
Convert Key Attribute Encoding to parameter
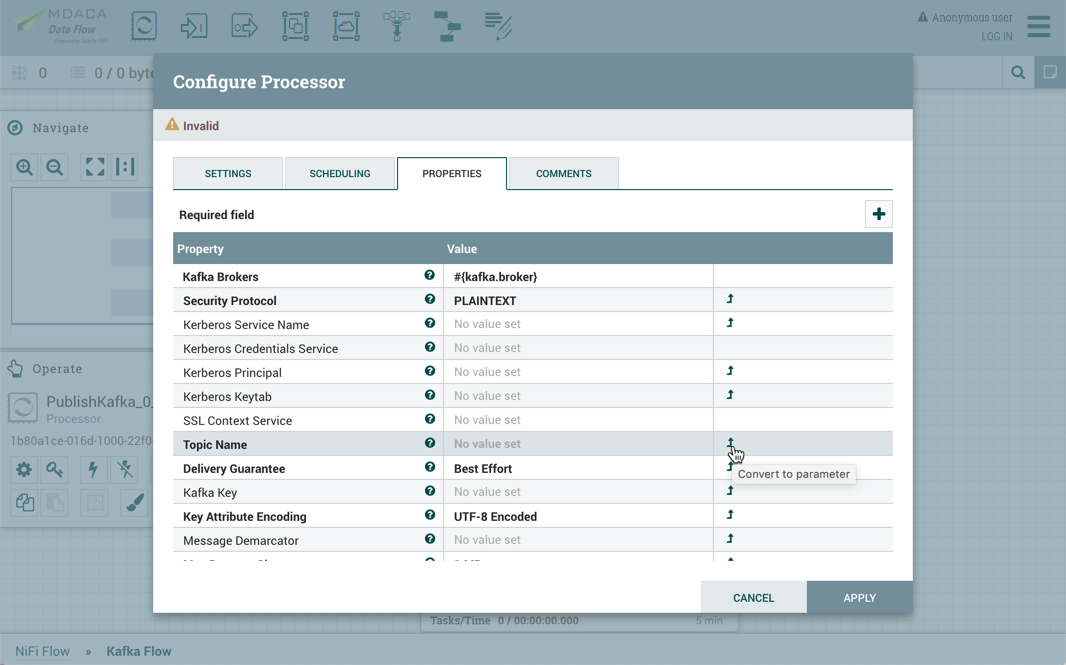730,515
